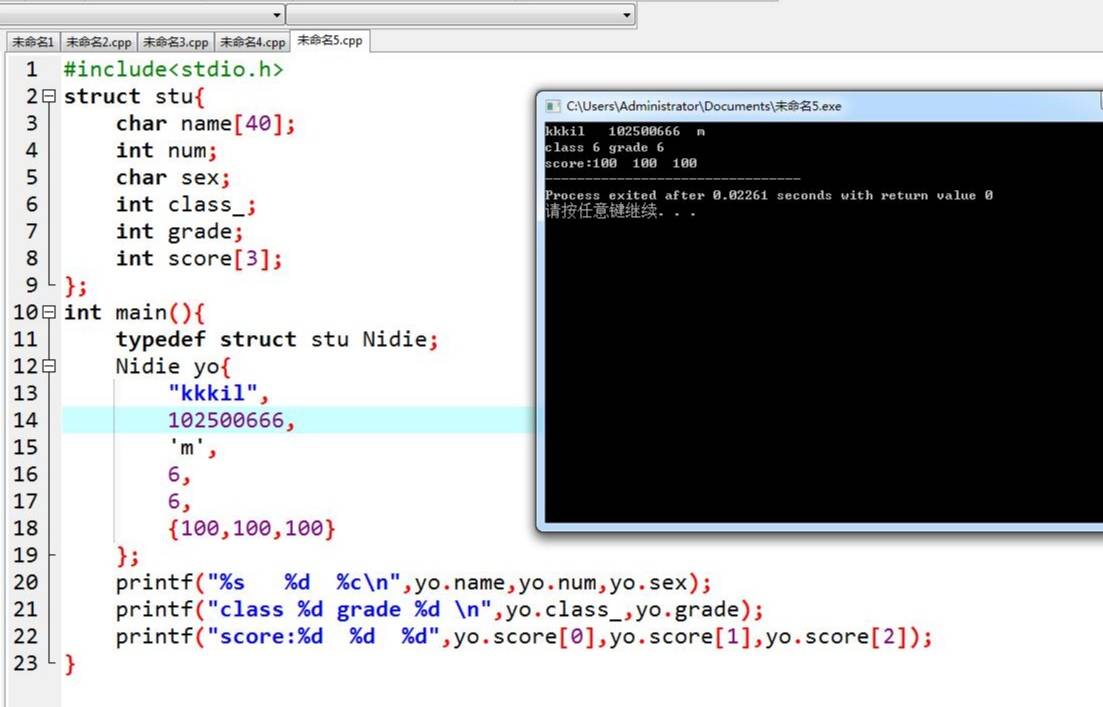Click the closing brace on line 23

(70, 663)
